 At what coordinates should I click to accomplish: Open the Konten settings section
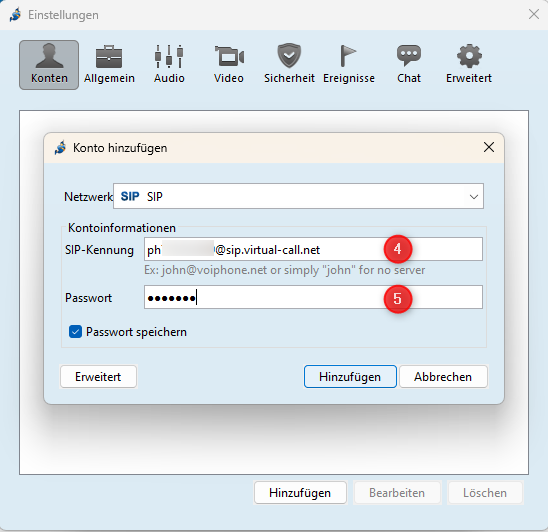[x=49, y=65]
